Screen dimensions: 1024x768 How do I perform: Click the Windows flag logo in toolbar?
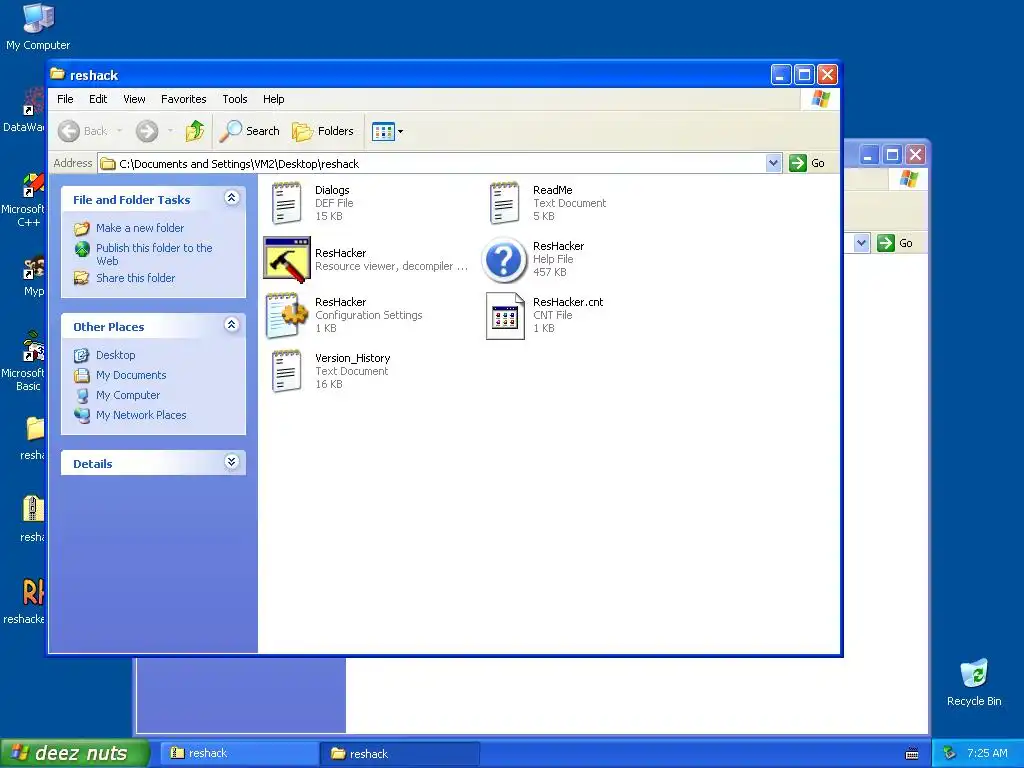[821, 99]
